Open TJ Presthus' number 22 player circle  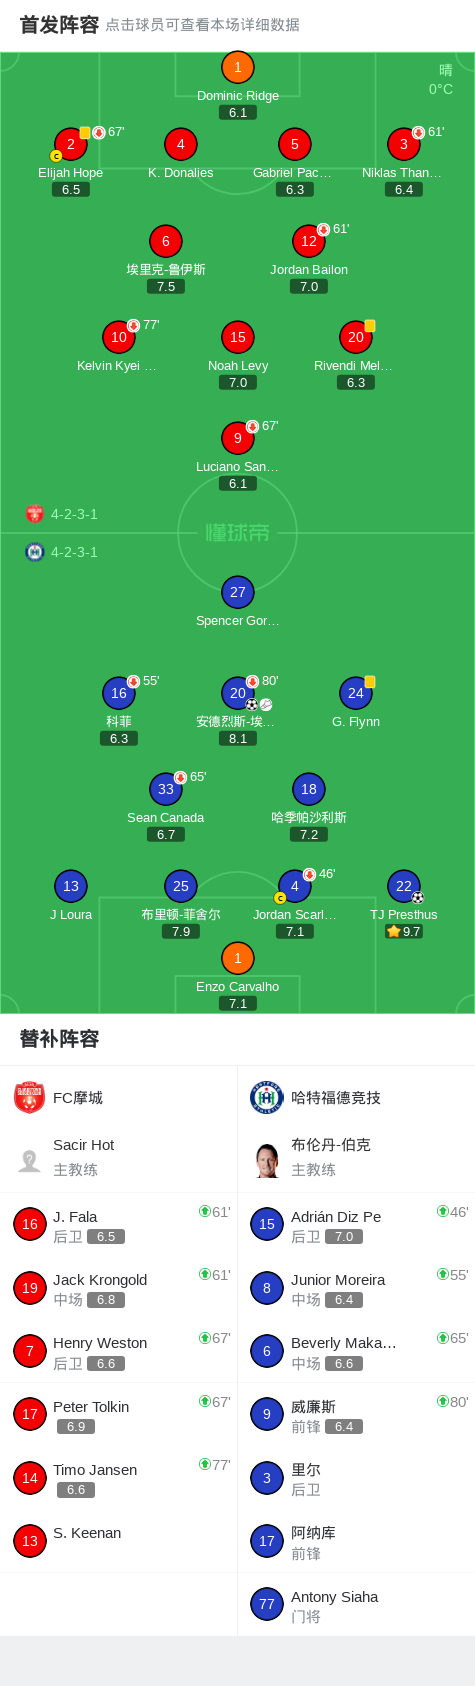(x=404, y=886)
